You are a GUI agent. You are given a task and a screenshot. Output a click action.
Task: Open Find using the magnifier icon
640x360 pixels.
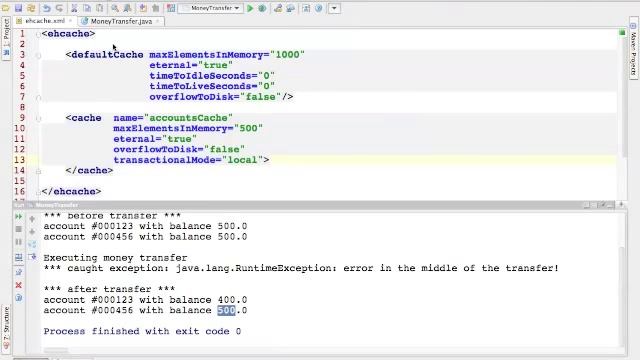115,8
